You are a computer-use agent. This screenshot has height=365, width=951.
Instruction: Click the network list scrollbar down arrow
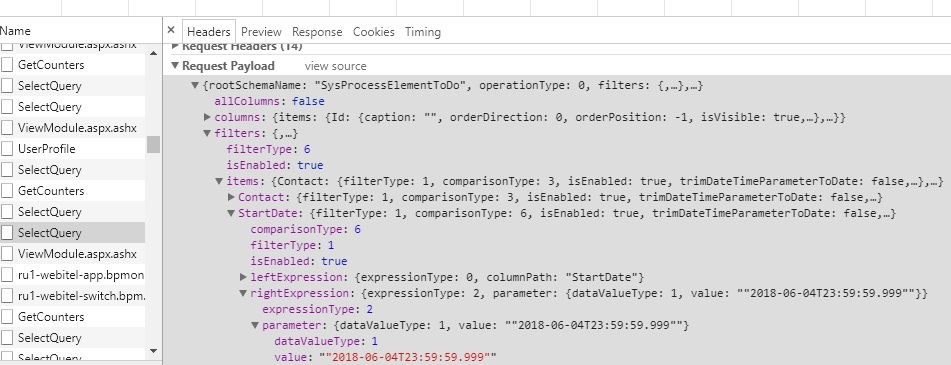(x=153, y=350)
